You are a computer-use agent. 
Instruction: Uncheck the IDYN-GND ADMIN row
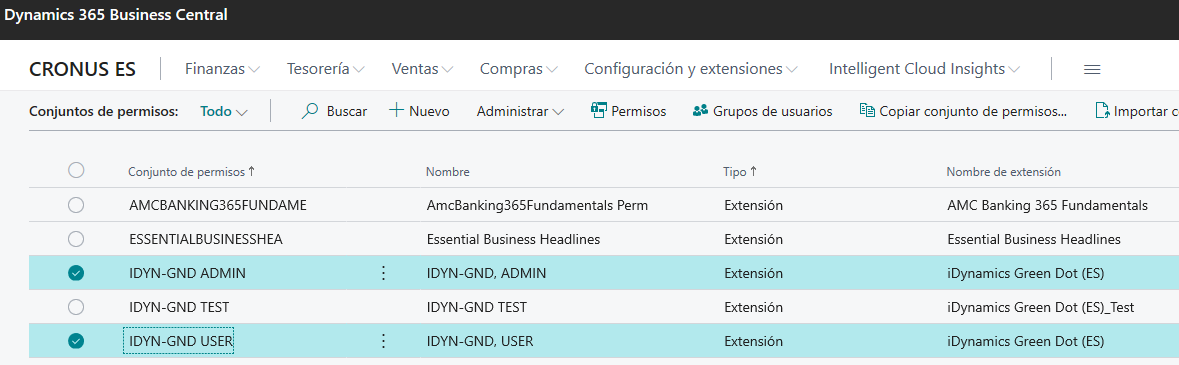click(76, 273)
